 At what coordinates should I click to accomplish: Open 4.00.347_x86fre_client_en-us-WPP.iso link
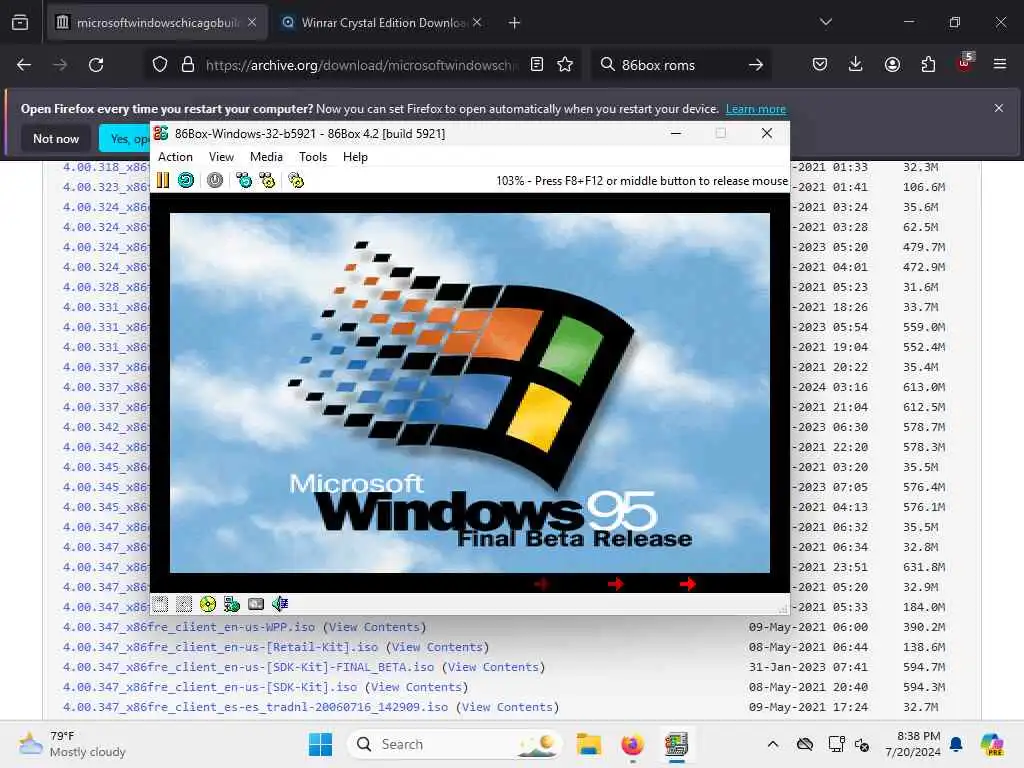[x=189, y=627]
